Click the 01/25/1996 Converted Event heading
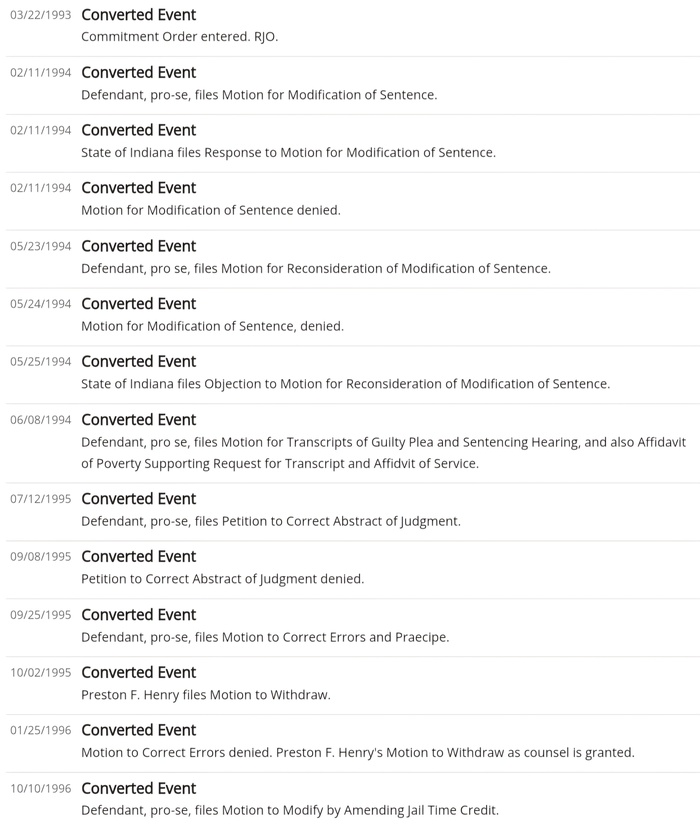The image size is (700, 825). tap(138, 731)
